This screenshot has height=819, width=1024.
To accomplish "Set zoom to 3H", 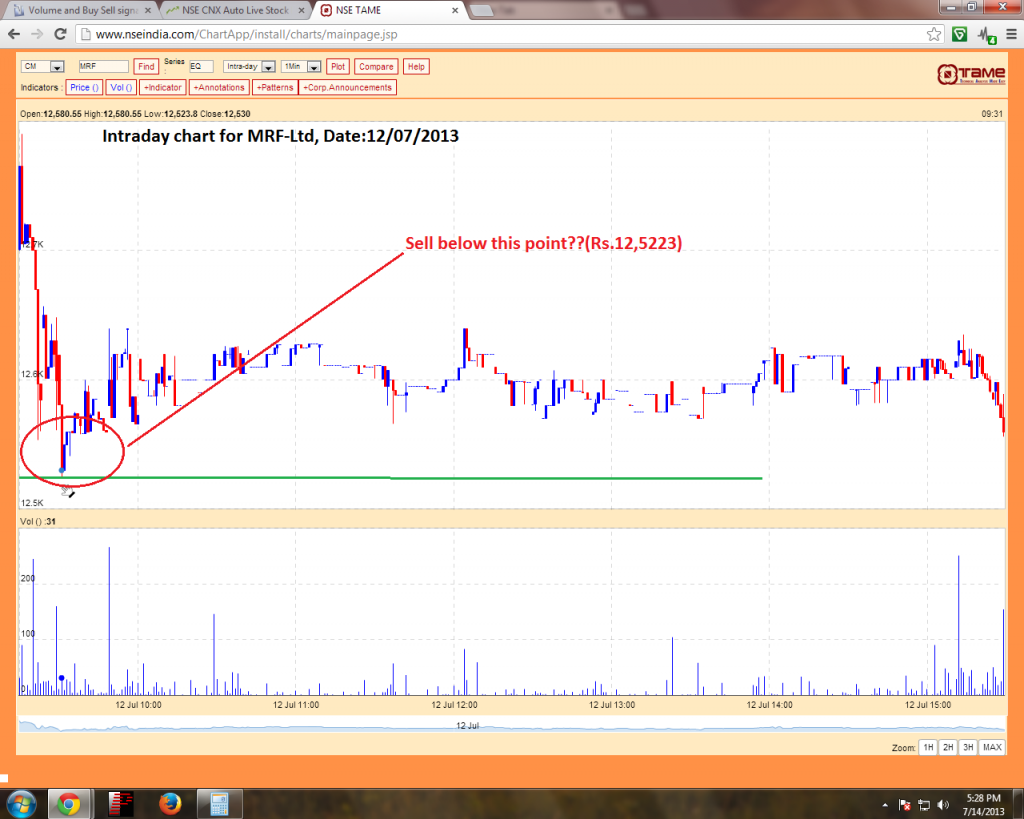I will [x=968, y=747].
